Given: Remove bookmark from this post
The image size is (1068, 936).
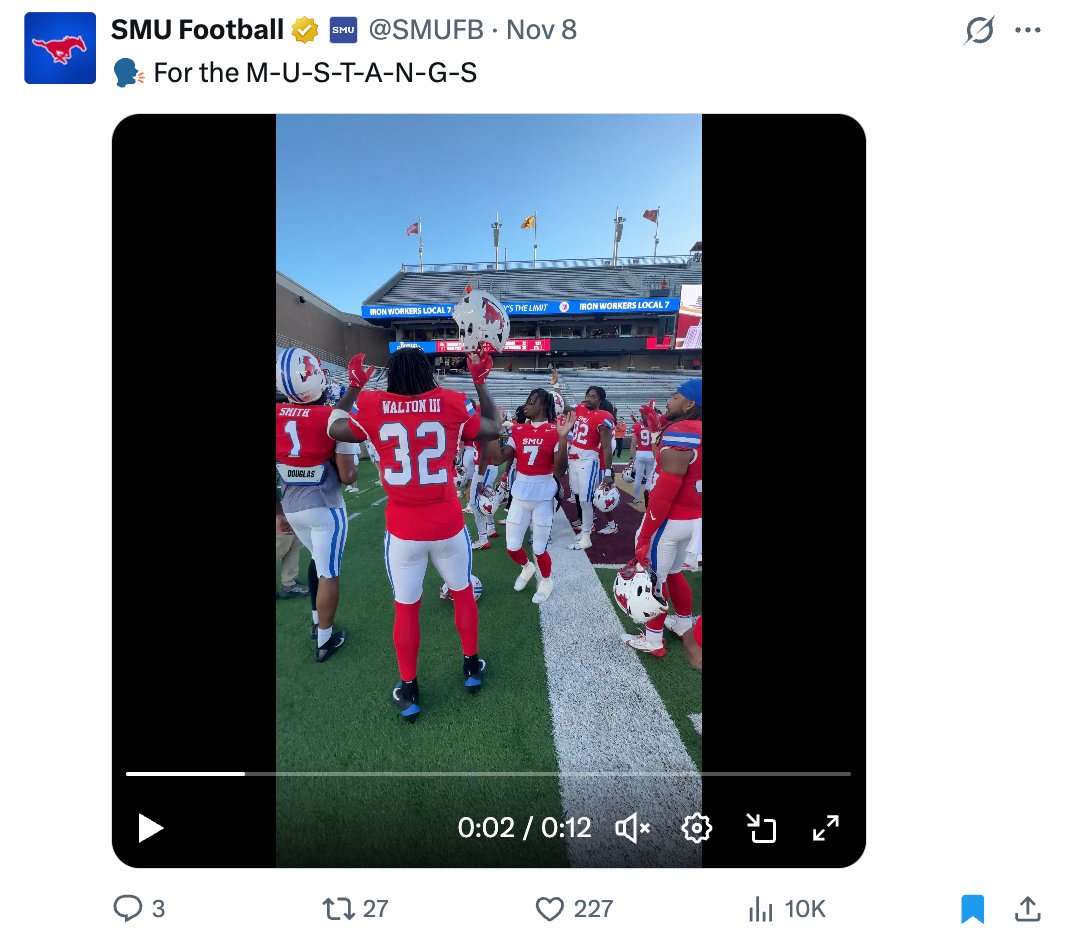Looking at the screenshot, I should coord(972,908).
